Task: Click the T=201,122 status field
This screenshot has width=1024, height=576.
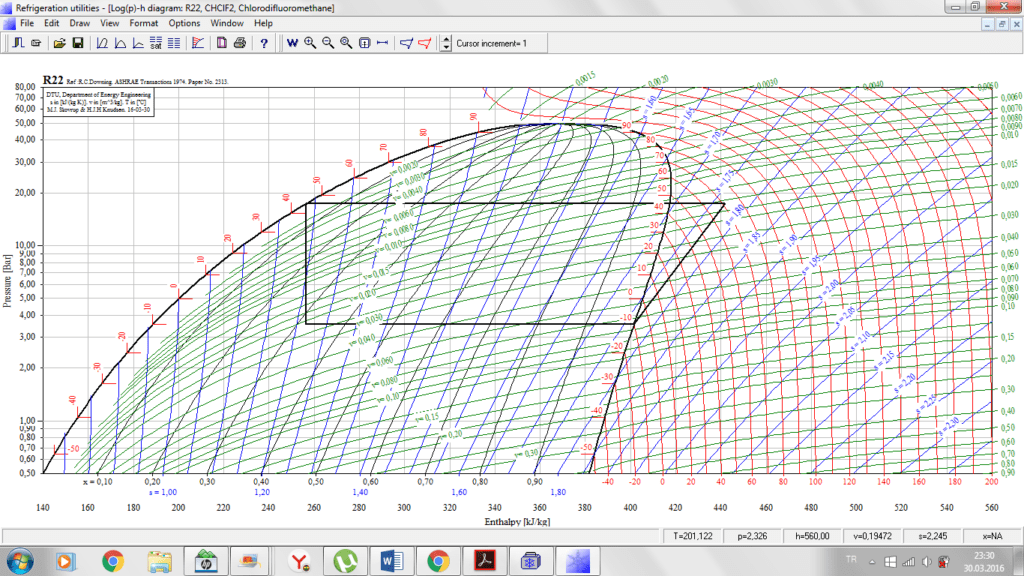Action: [693, 536]
